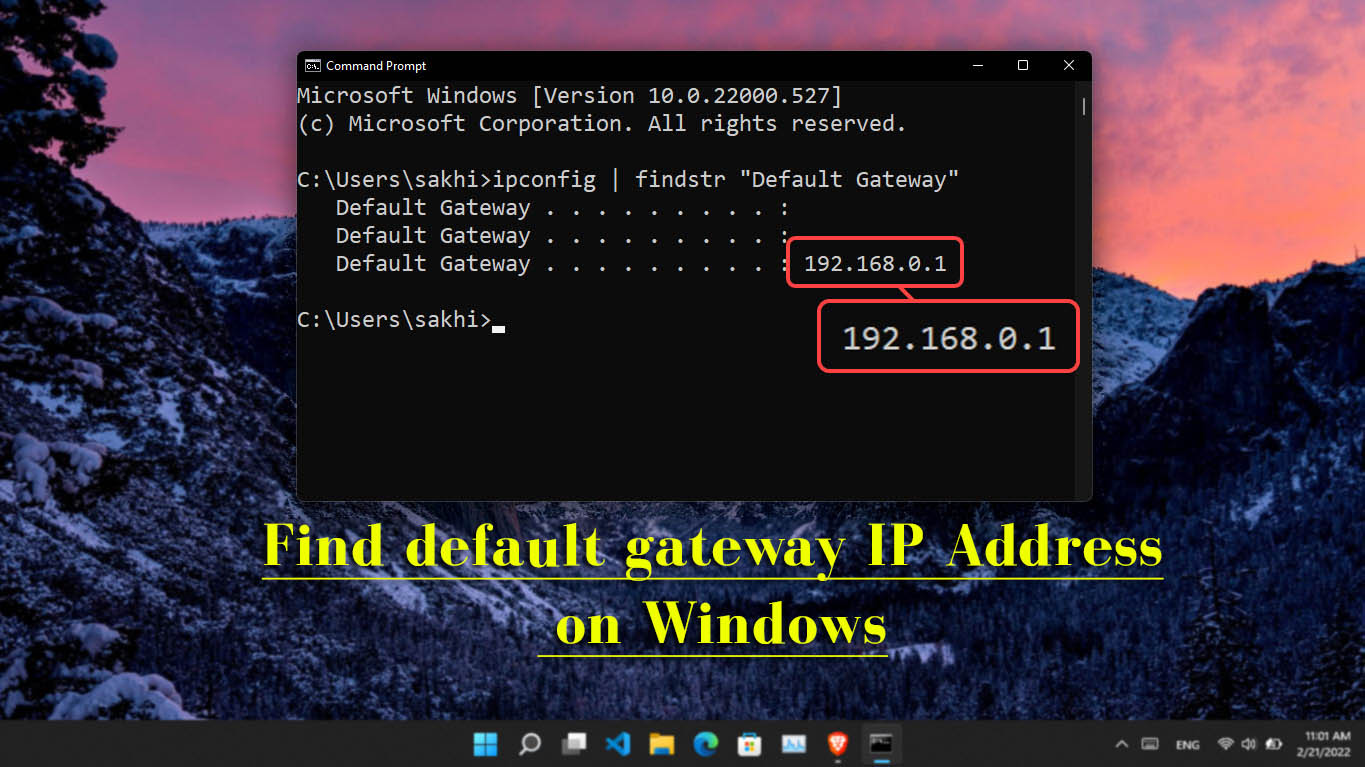This screenshot has width=1365, height=767.
Task: Open the battery status flyout
Action: click(x=1274, y=744)
